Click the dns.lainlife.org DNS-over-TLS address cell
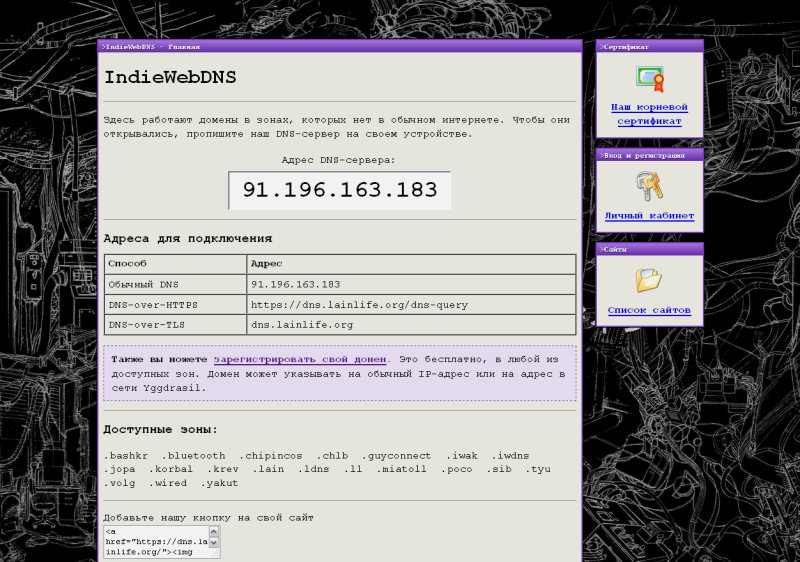 (411, 325)
